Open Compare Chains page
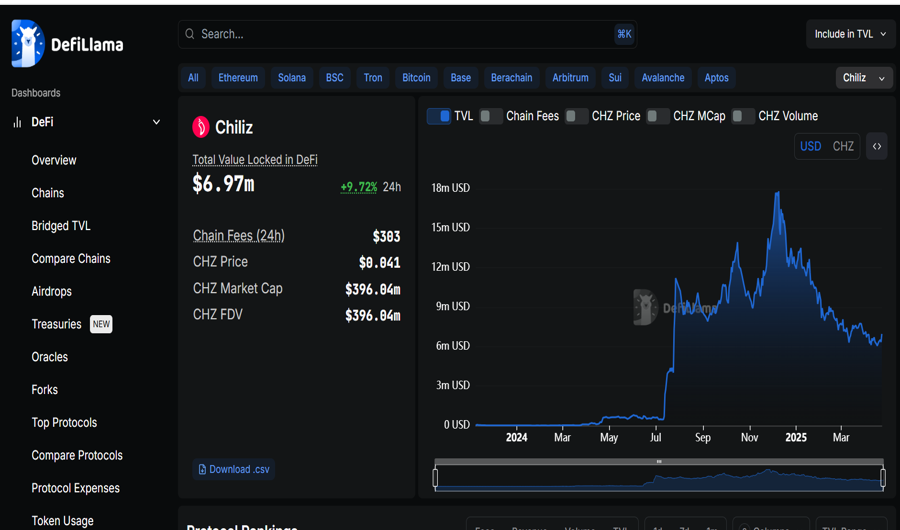Screen dimensions: 900x530 [x=71, y=258]
